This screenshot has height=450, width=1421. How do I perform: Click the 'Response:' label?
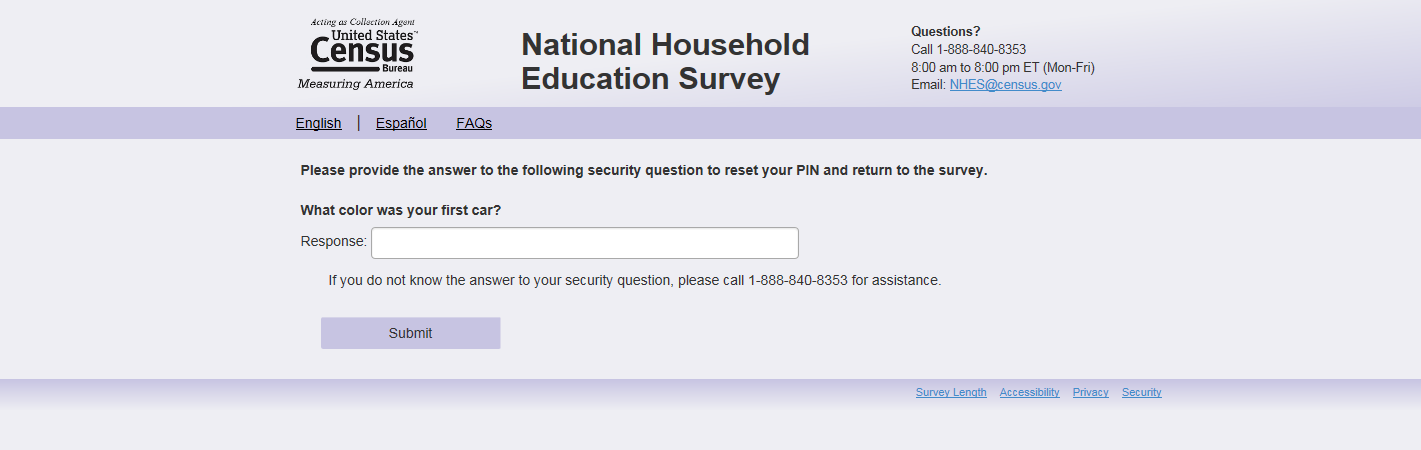[x=333, y=242]
